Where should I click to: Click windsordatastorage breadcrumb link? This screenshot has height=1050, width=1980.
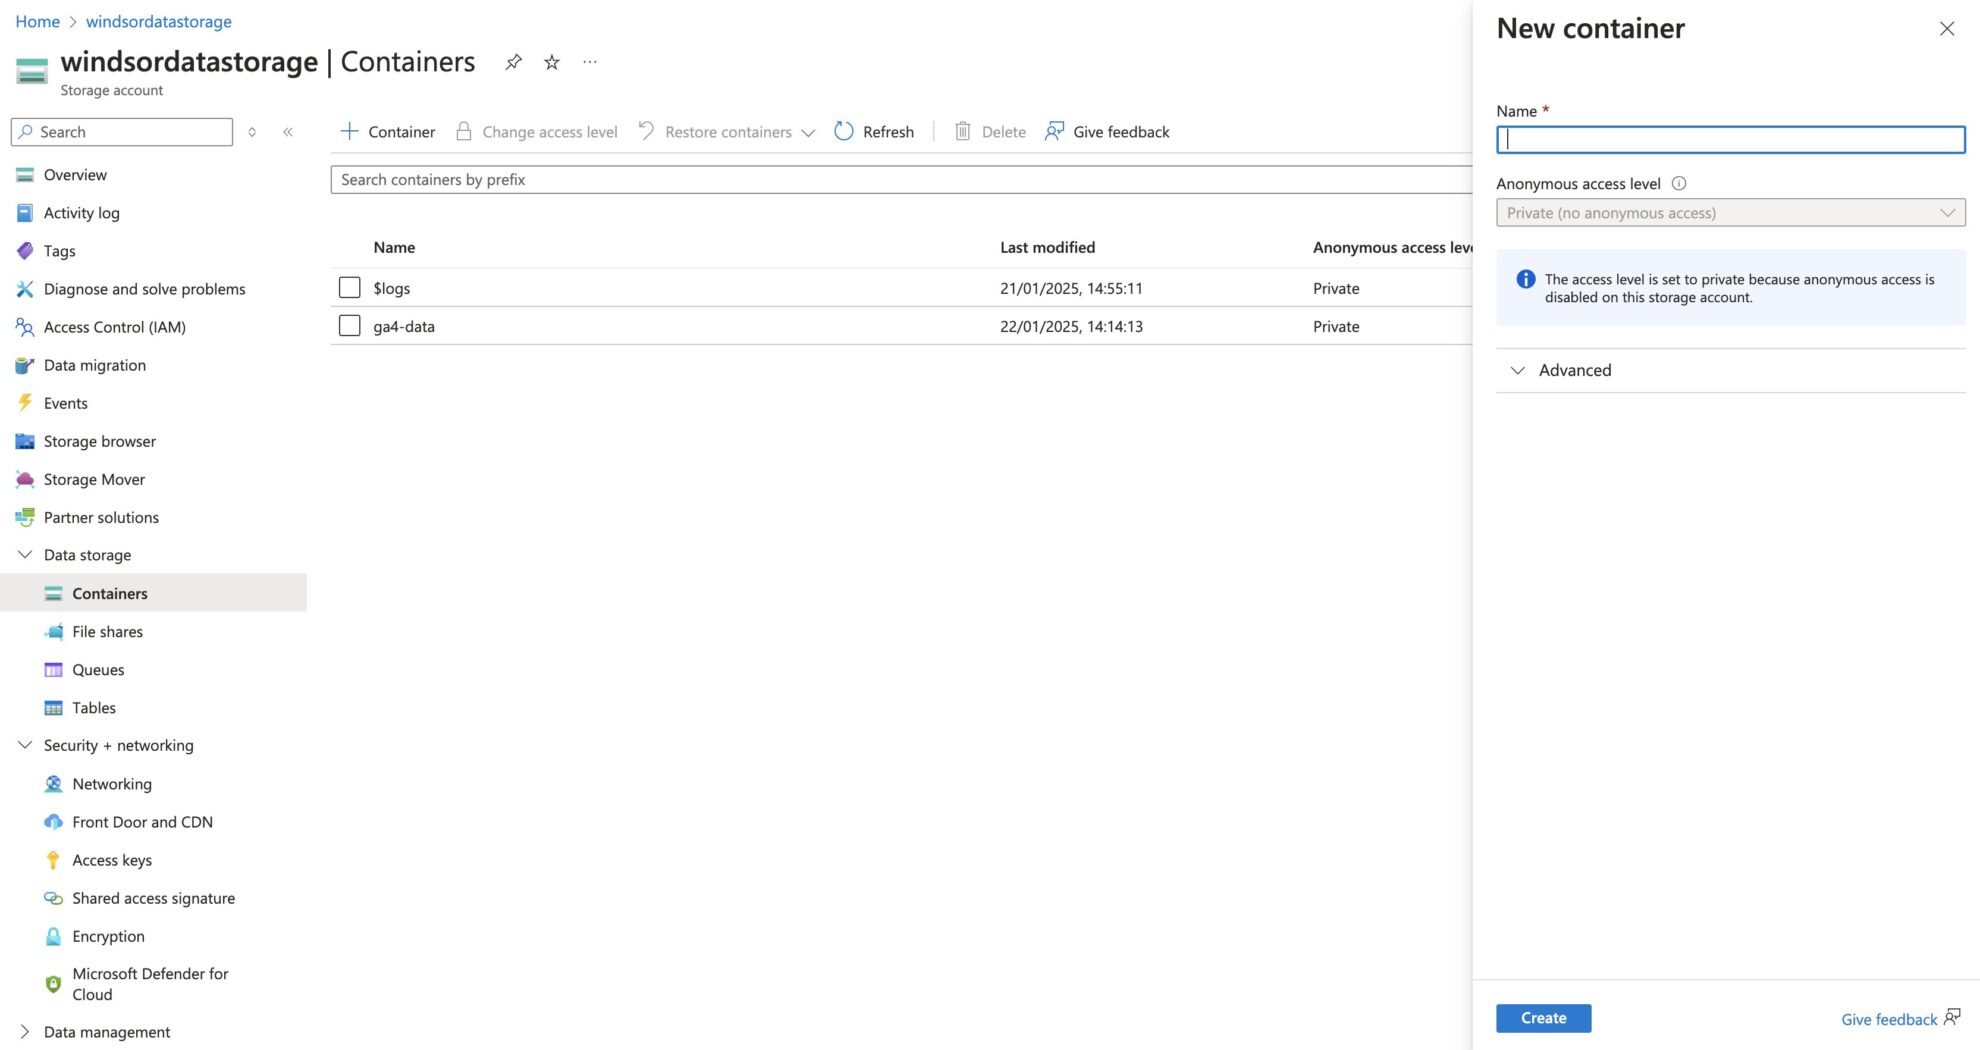(x=159, y=21)
